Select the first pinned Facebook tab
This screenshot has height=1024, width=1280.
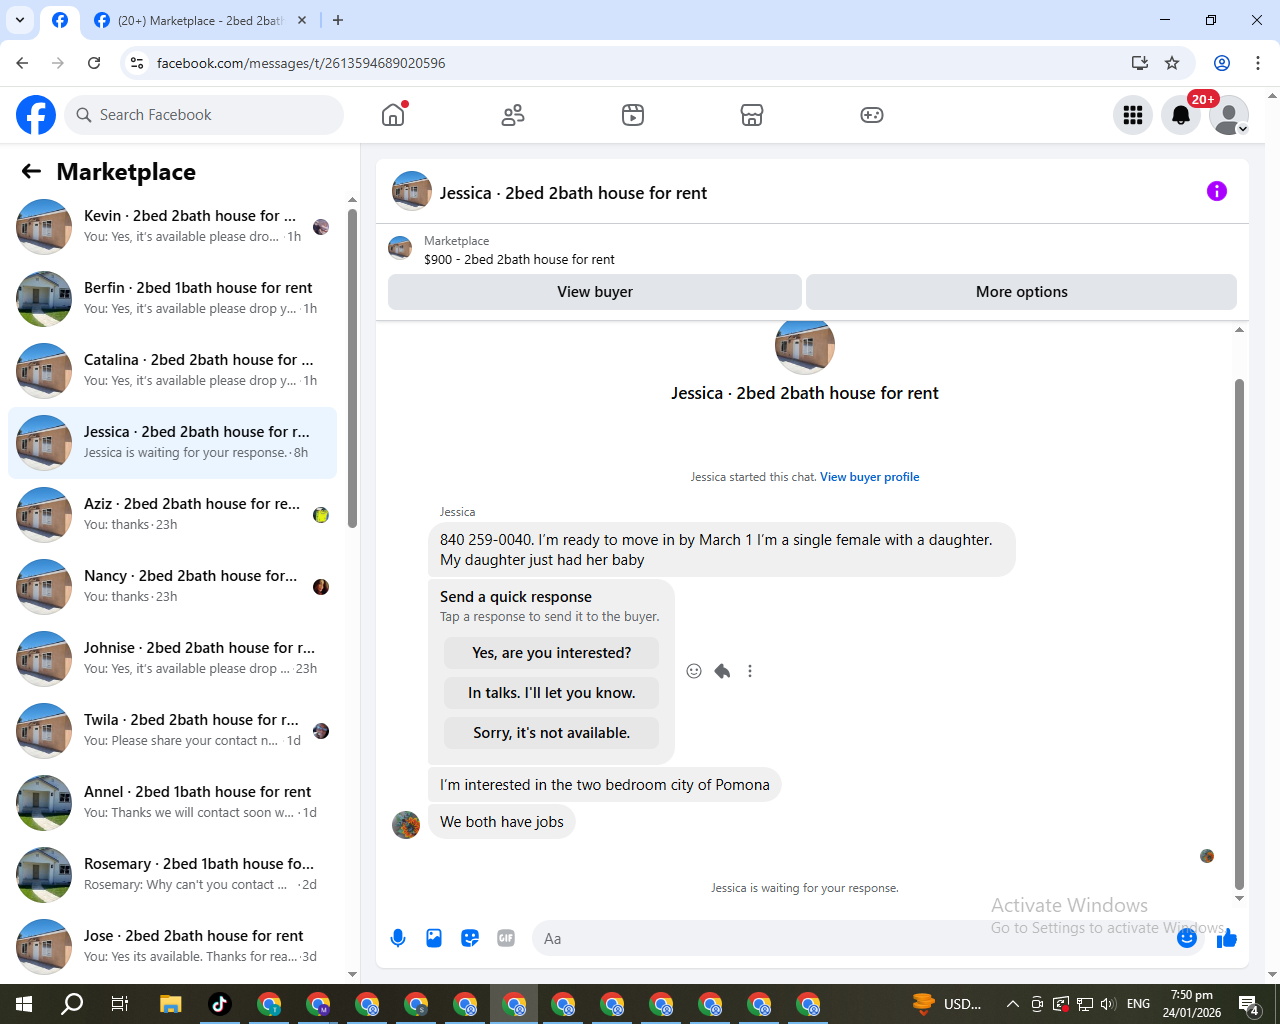60,20
